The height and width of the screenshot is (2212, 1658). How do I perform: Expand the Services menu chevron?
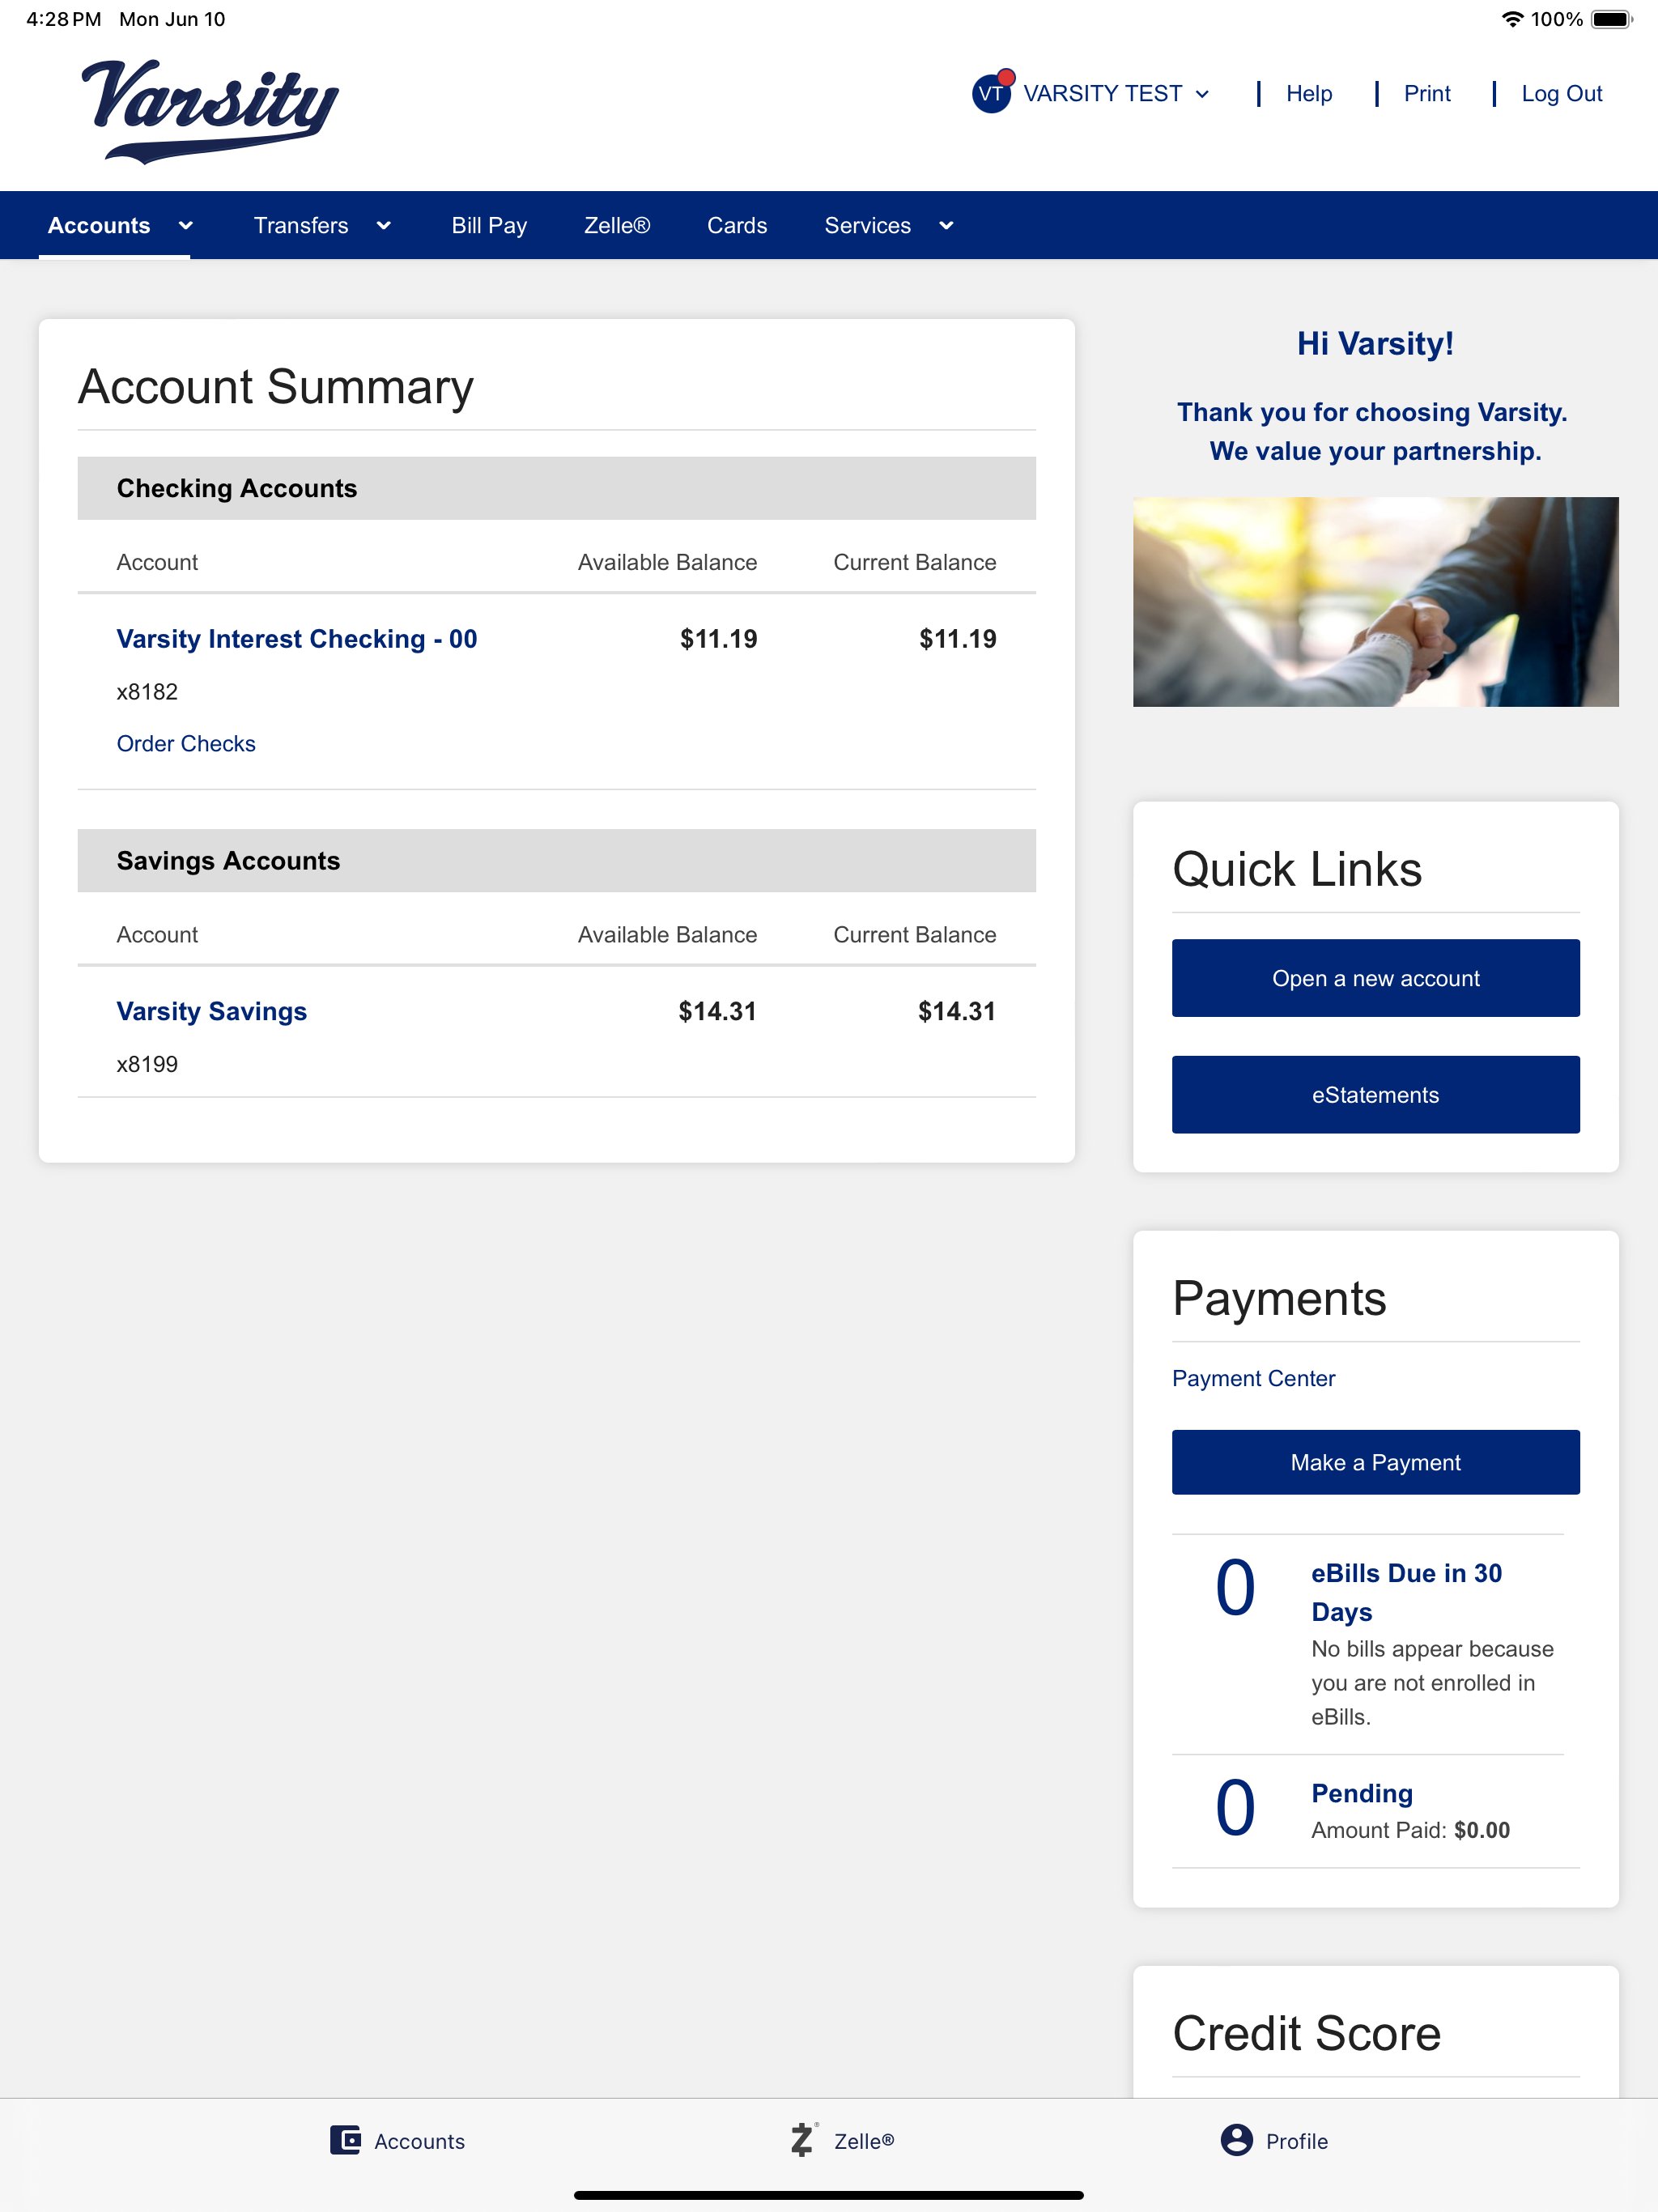pos(946,225)
